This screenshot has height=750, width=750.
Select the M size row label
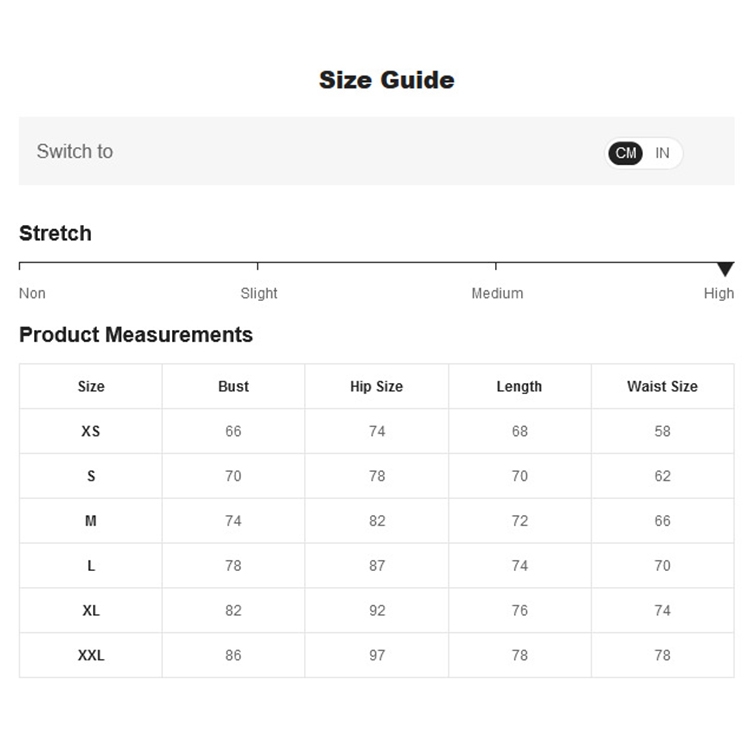(x=91, y=521)
